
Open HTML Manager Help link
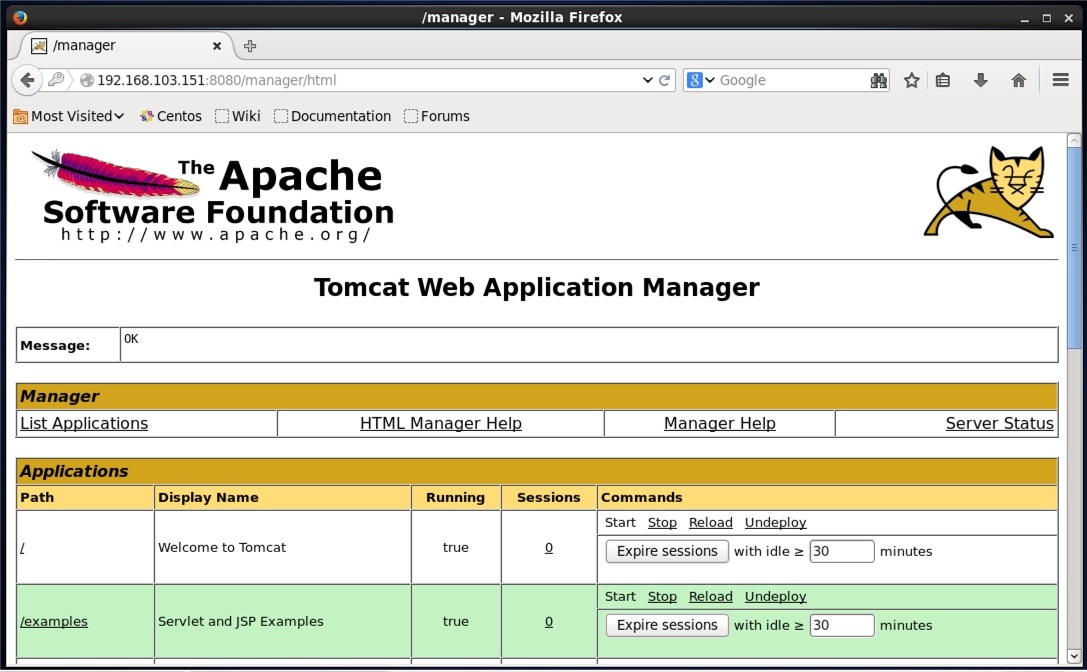point(441,423)
